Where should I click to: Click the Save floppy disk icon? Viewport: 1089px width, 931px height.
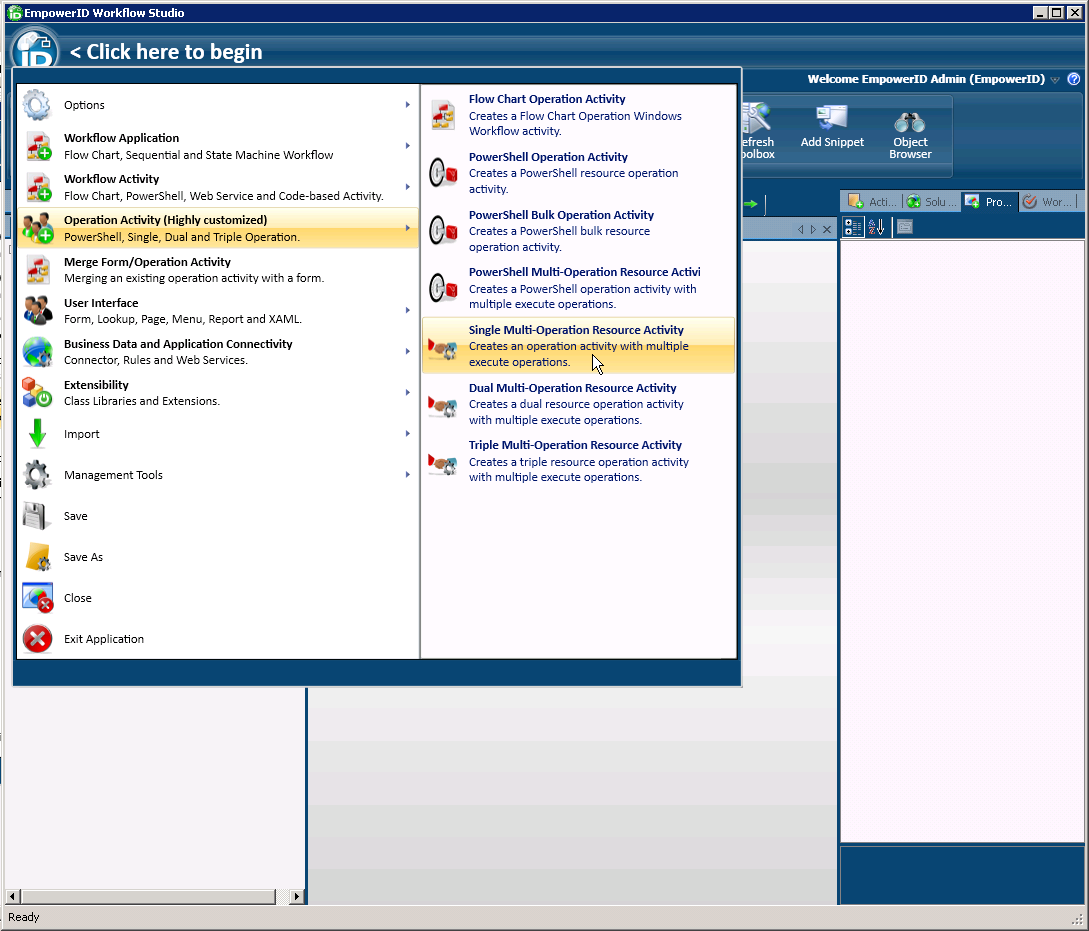[x=37, y=515]
